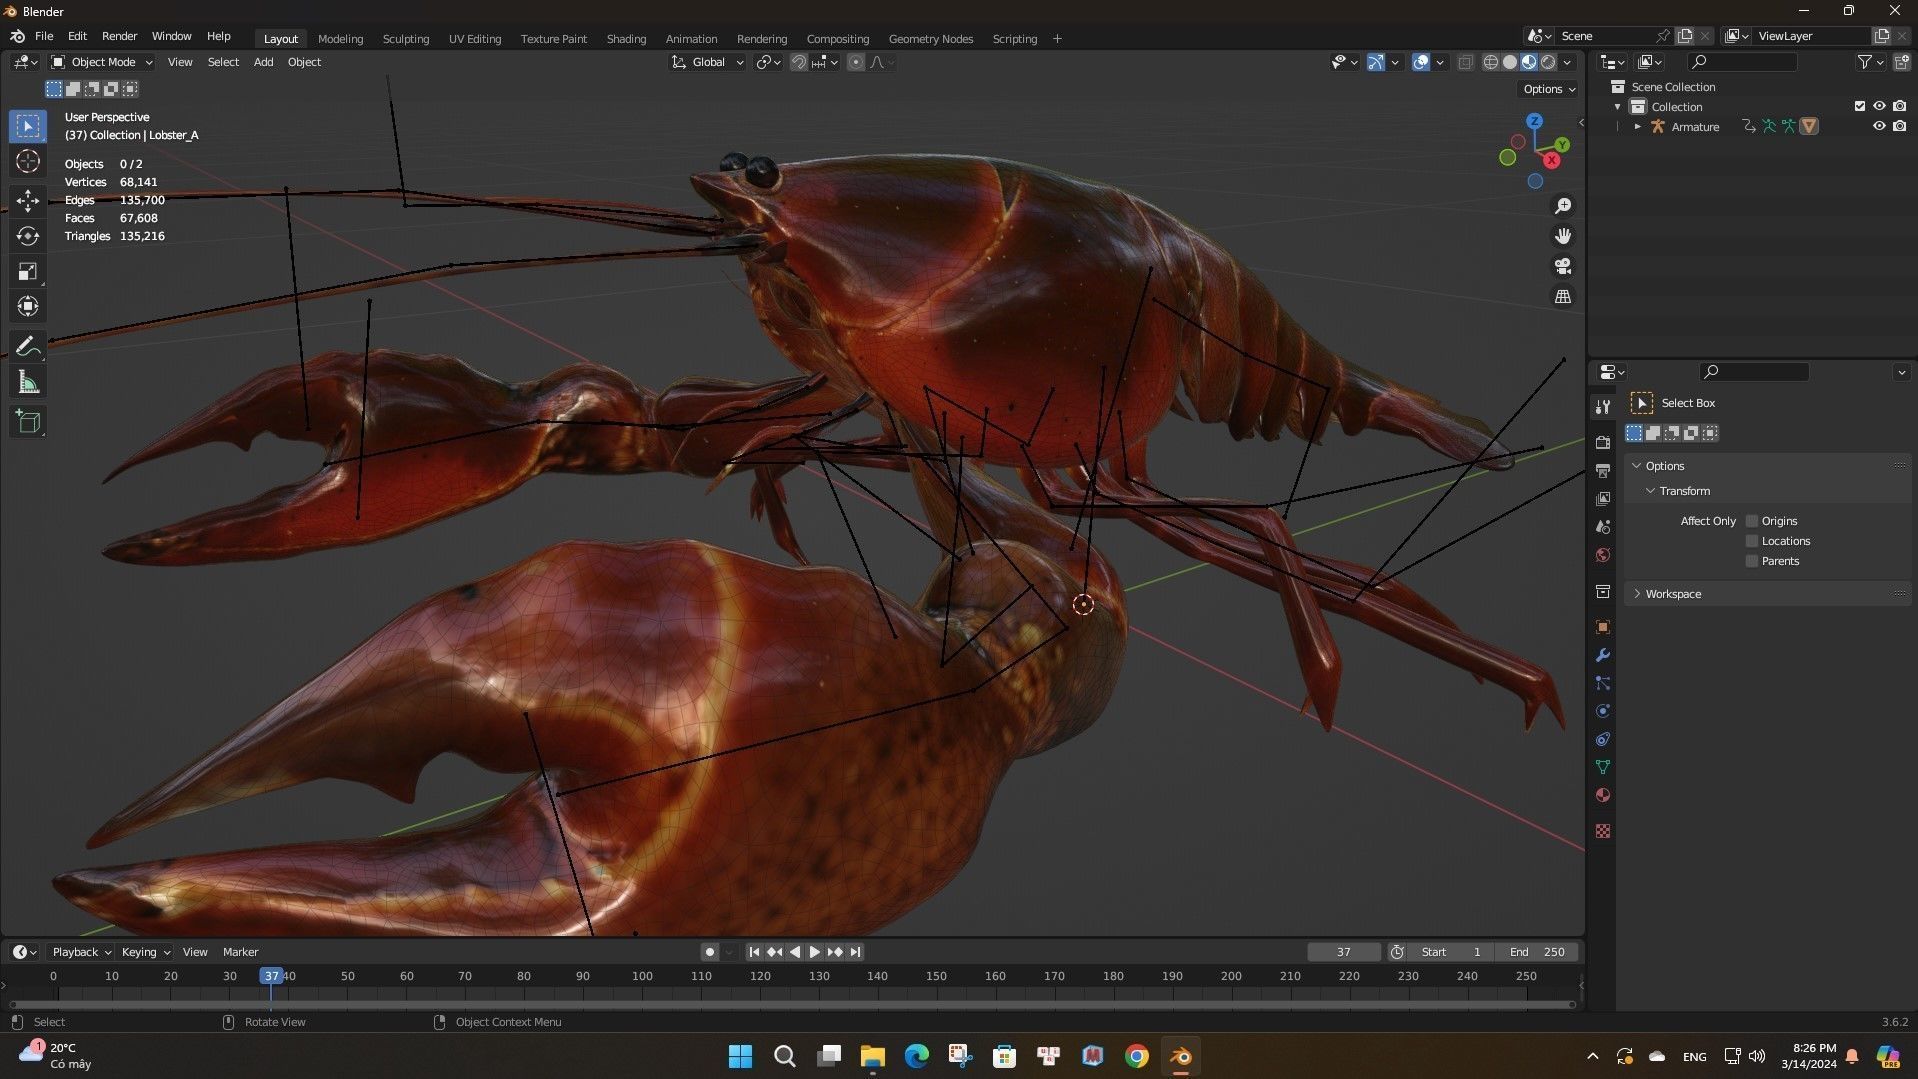The height and width of the screenshot is (1079, 1918).
Task: Open Google Chrome from the taskbar
Action: (x=1136, y=1056)
